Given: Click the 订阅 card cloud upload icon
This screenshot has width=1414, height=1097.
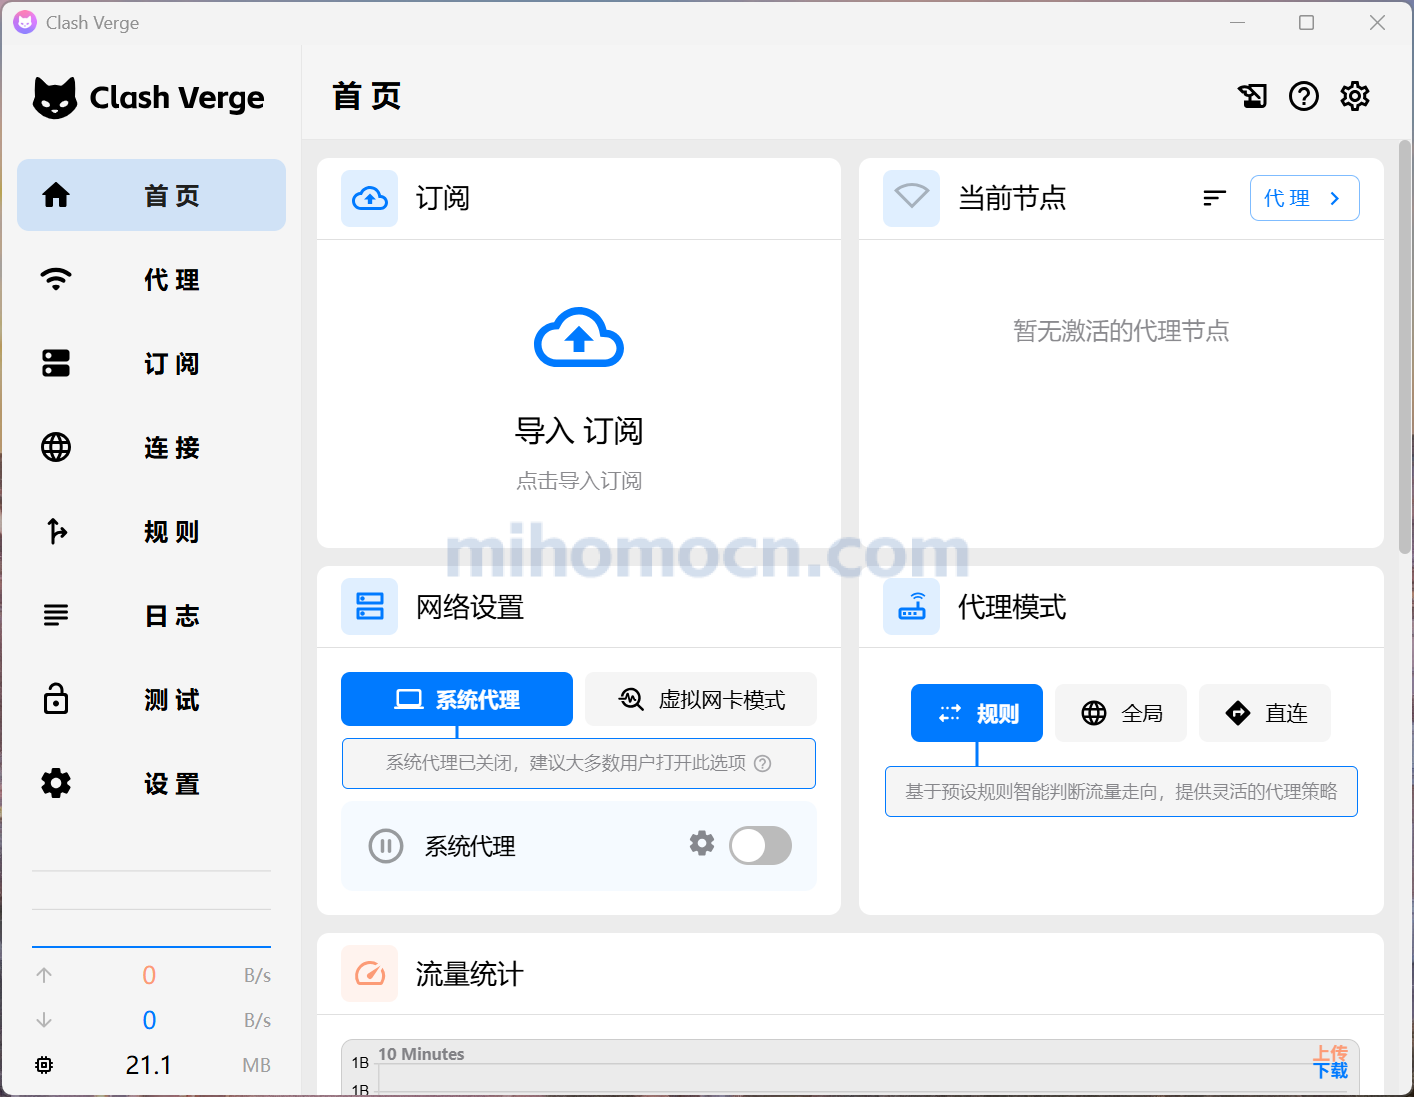Looking at the screenshot, I should click(x=370, y=198).
